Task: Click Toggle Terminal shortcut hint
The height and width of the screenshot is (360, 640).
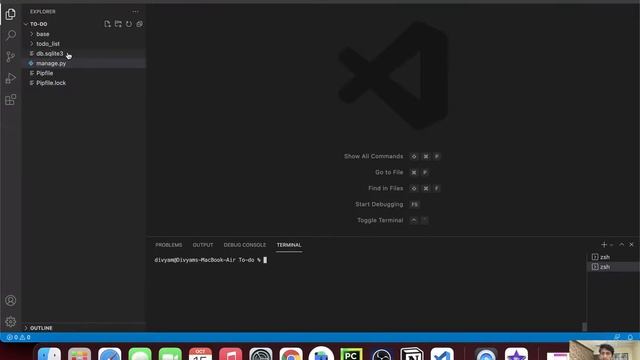Action: [x=393, y=220]
